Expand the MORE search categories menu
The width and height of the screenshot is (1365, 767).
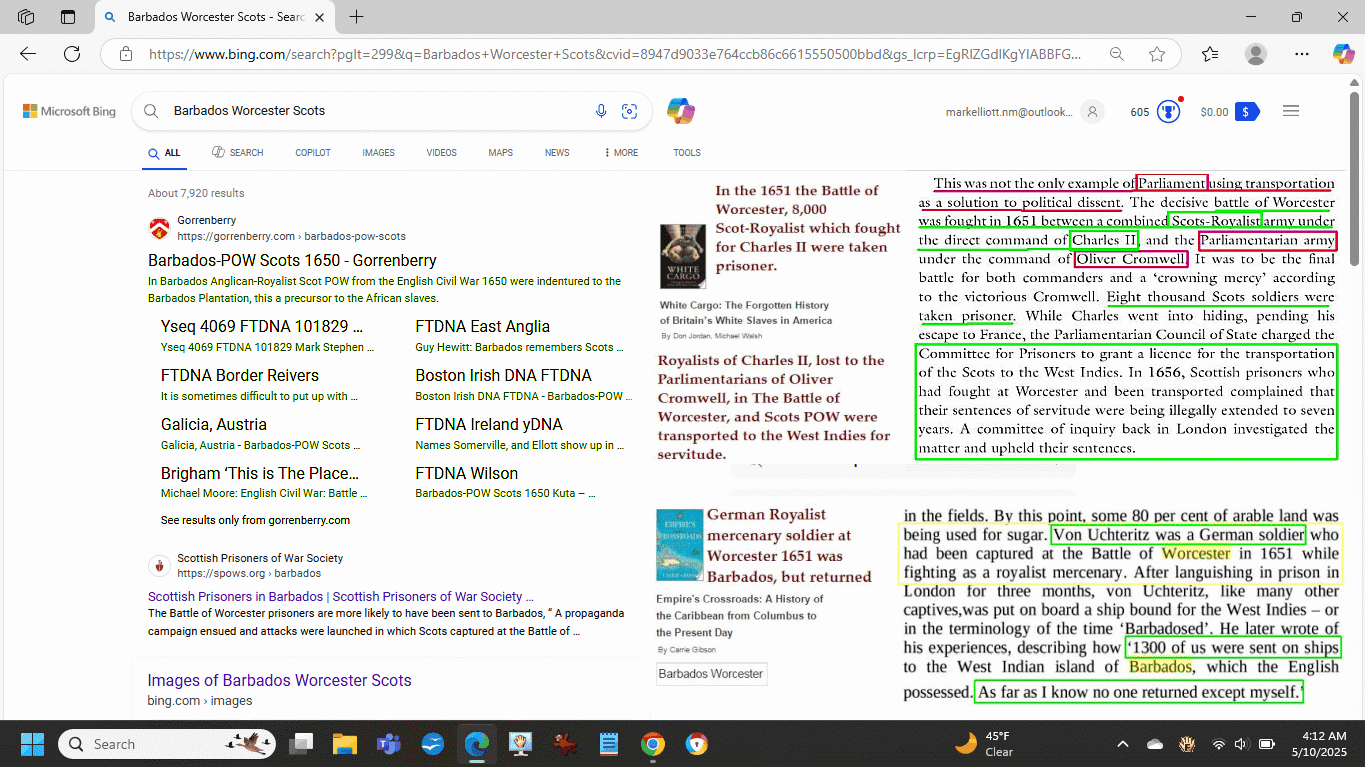point(620,153)
